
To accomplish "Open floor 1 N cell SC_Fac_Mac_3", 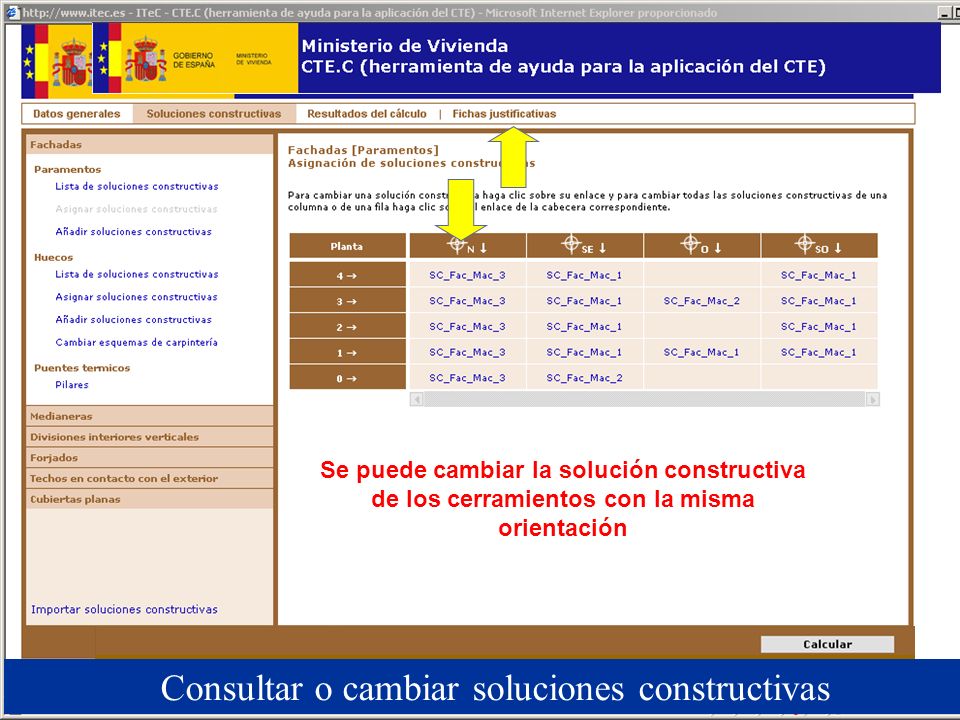I will (467, 353).
